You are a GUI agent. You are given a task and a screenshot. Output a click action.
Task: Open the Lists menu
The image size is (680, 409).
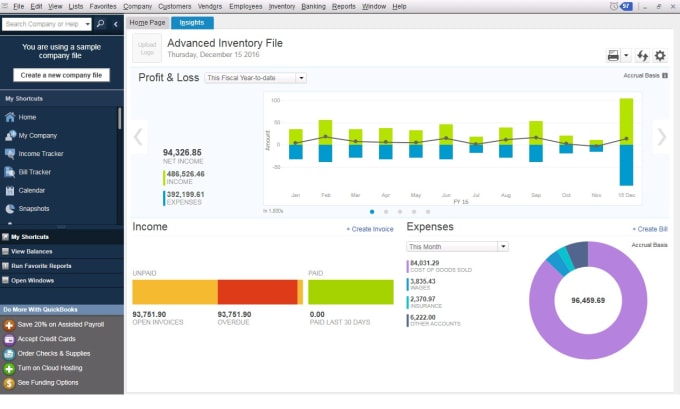(75, 7)
